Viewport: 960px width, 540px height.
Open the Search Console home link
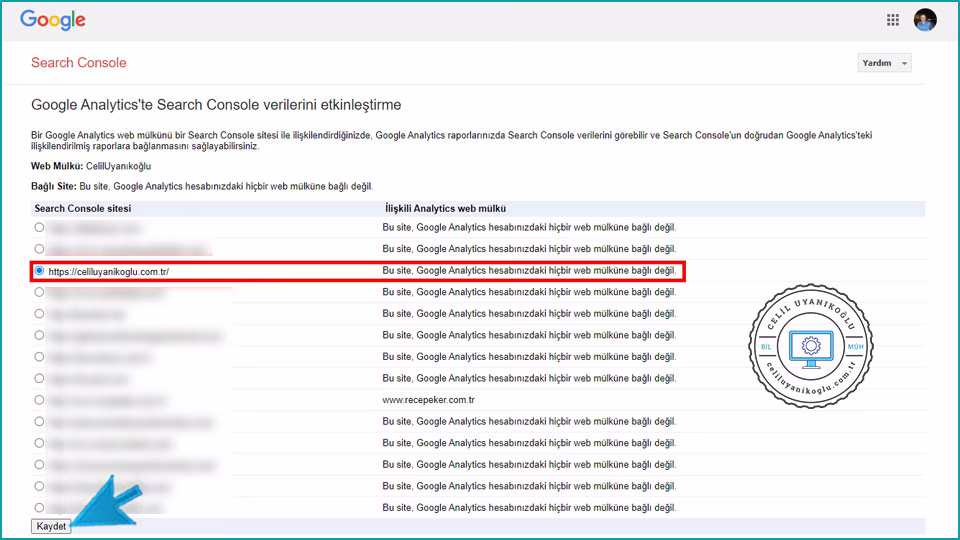coord(78,62)
